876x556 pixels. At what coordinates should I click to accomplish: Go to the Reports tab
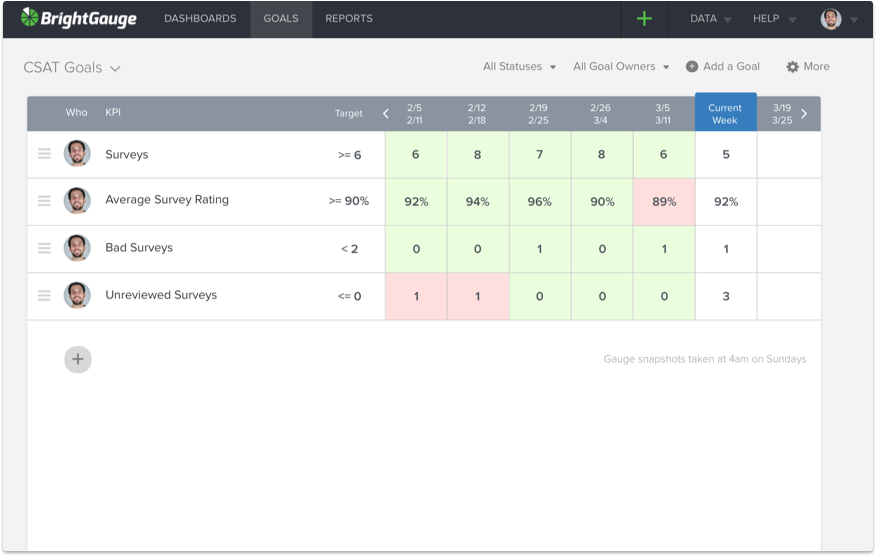(x=349, y=19)
